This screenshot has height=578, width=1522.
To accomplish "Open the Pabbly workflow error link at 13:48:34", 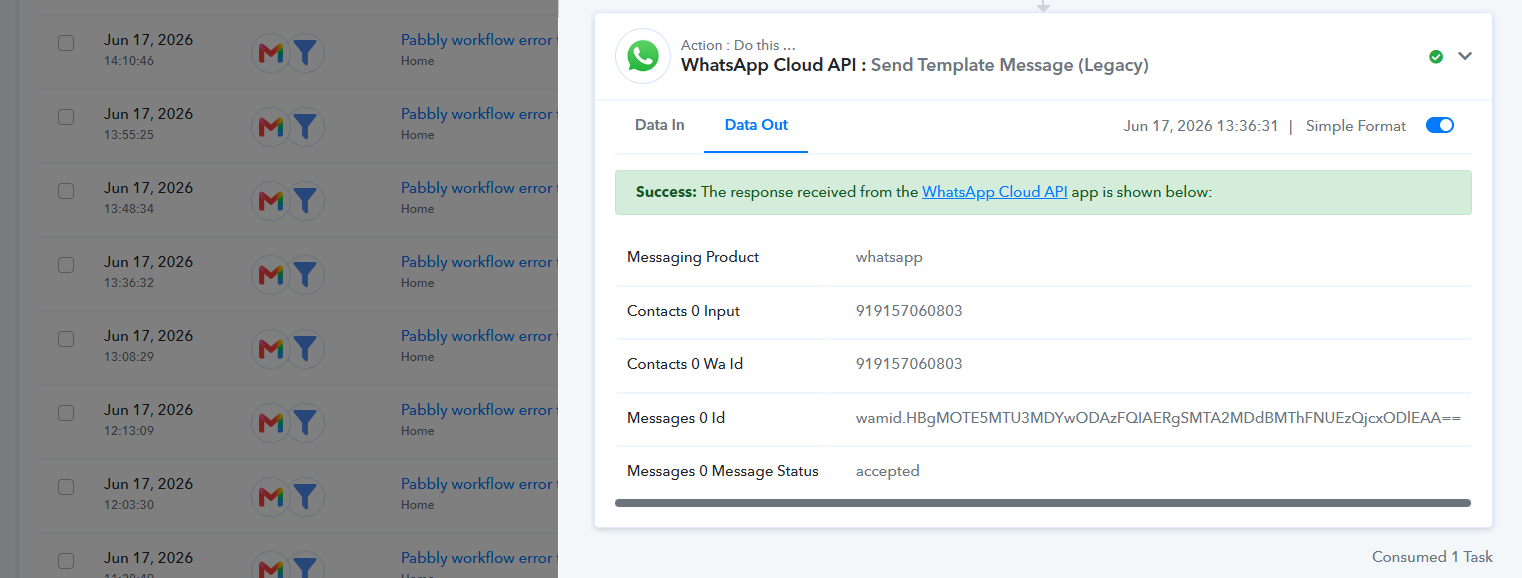I will click(479, 188).
